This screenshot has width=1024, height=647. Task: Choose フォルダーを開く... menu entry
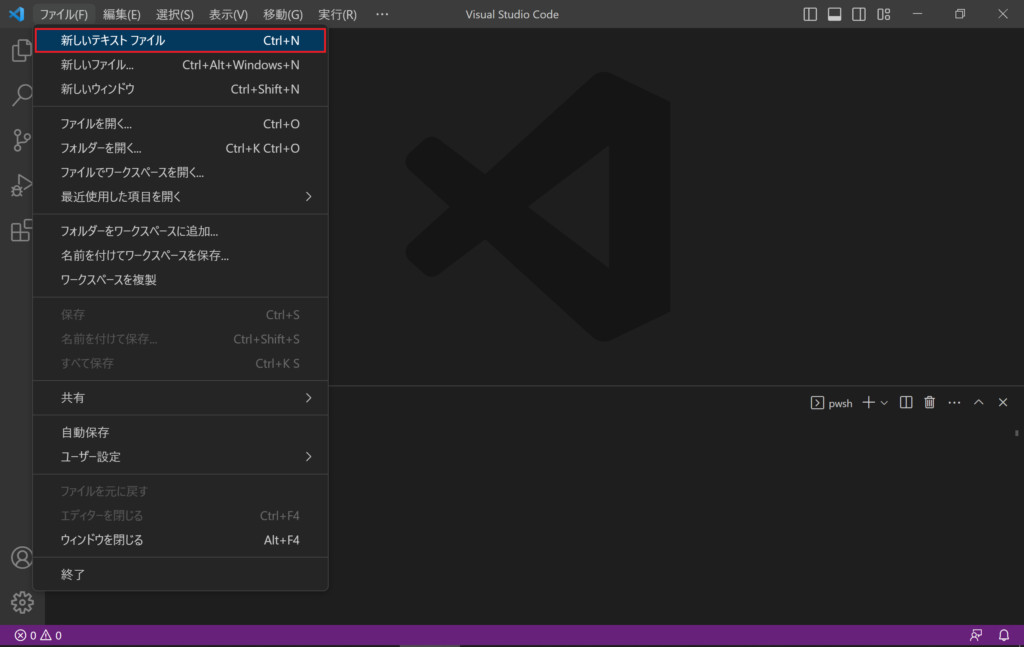180,148
